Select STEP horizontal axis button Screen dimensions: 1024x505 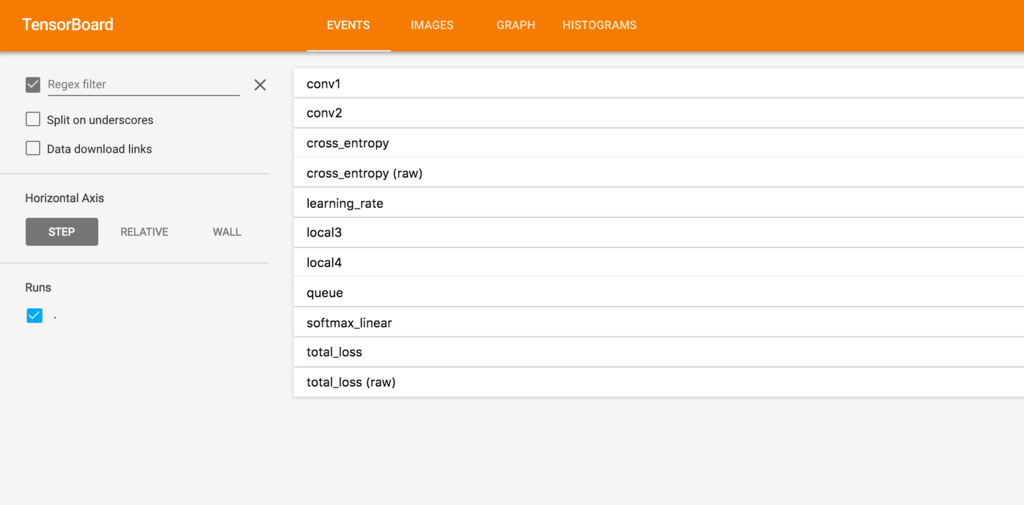click(x=62, y=232)
